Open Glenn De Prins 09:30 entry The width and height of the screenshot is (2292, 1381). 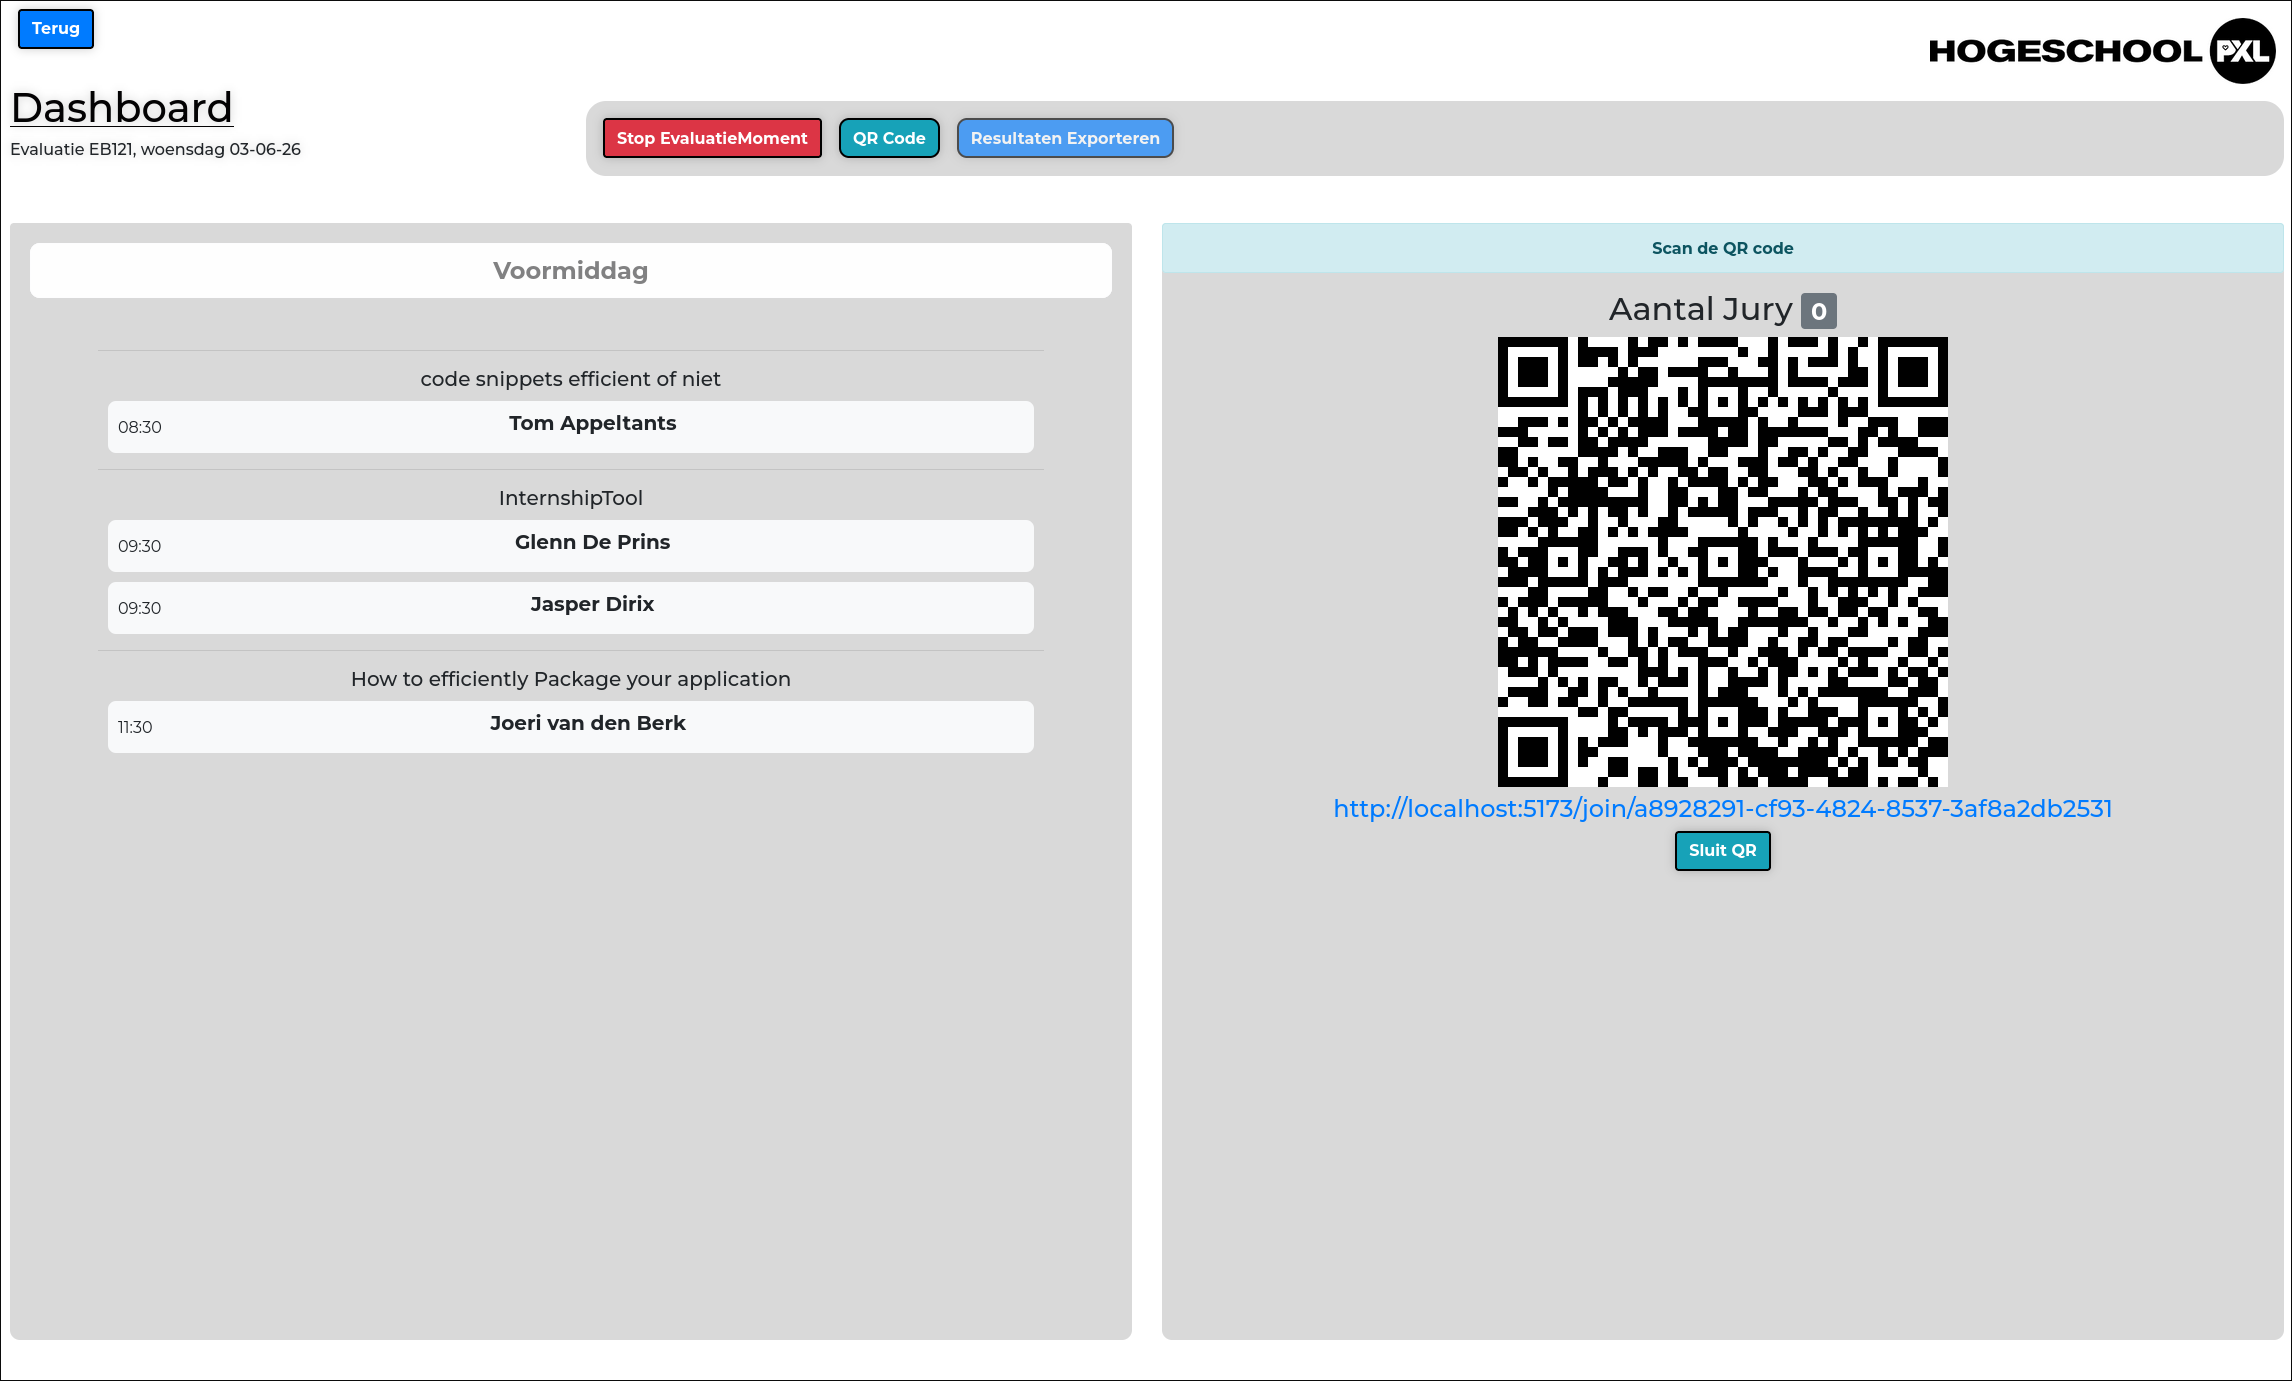(x=570, y=546)
